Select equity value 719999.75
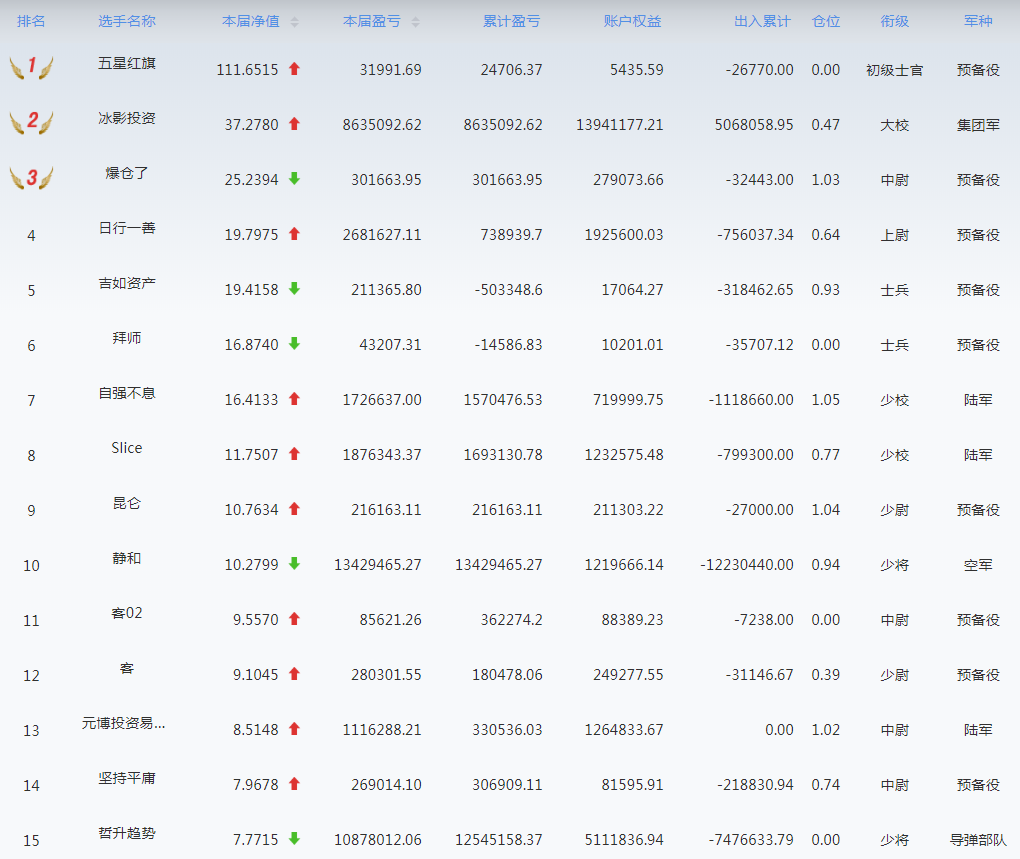 coord(628,400)
